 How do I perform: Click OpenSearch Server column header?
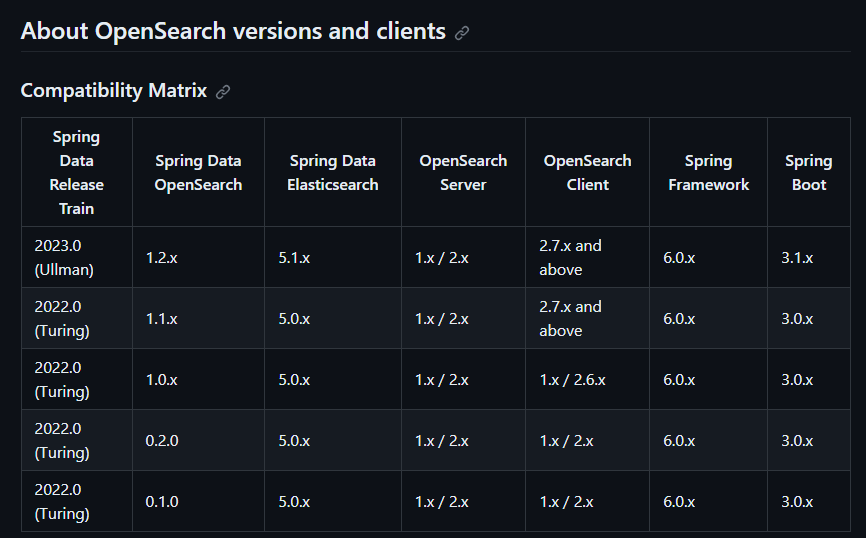[463, 172]
